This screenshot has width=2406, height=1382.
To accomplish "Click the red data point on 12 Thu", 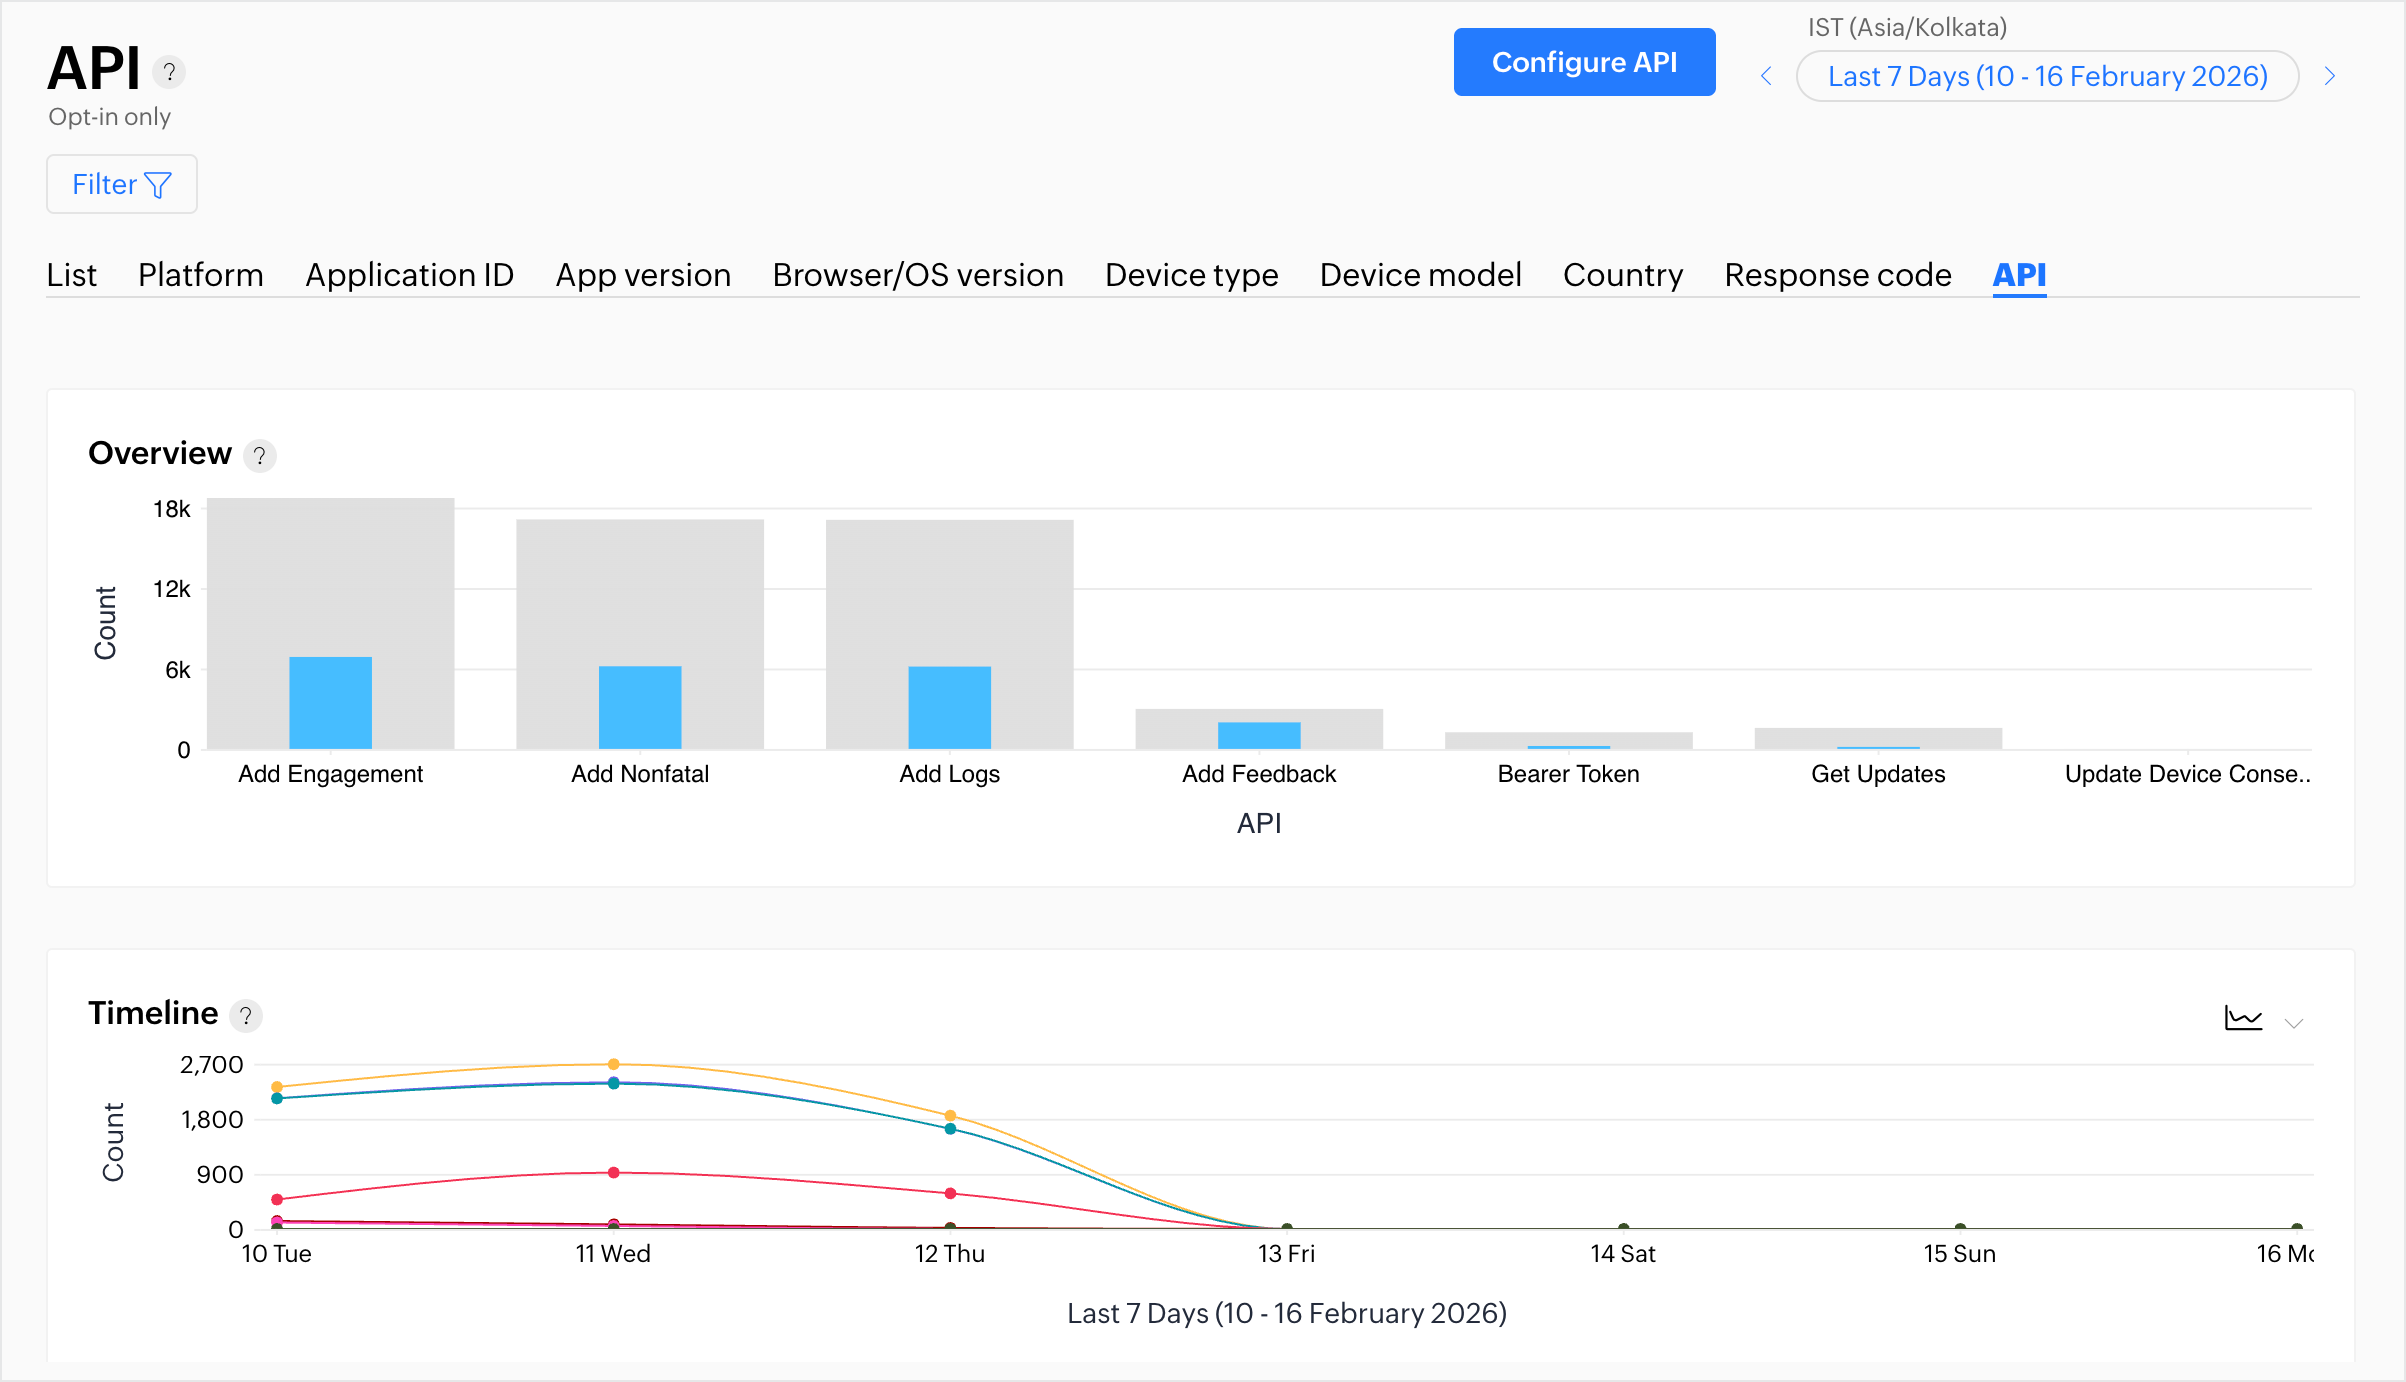I will click(950, 1193).
